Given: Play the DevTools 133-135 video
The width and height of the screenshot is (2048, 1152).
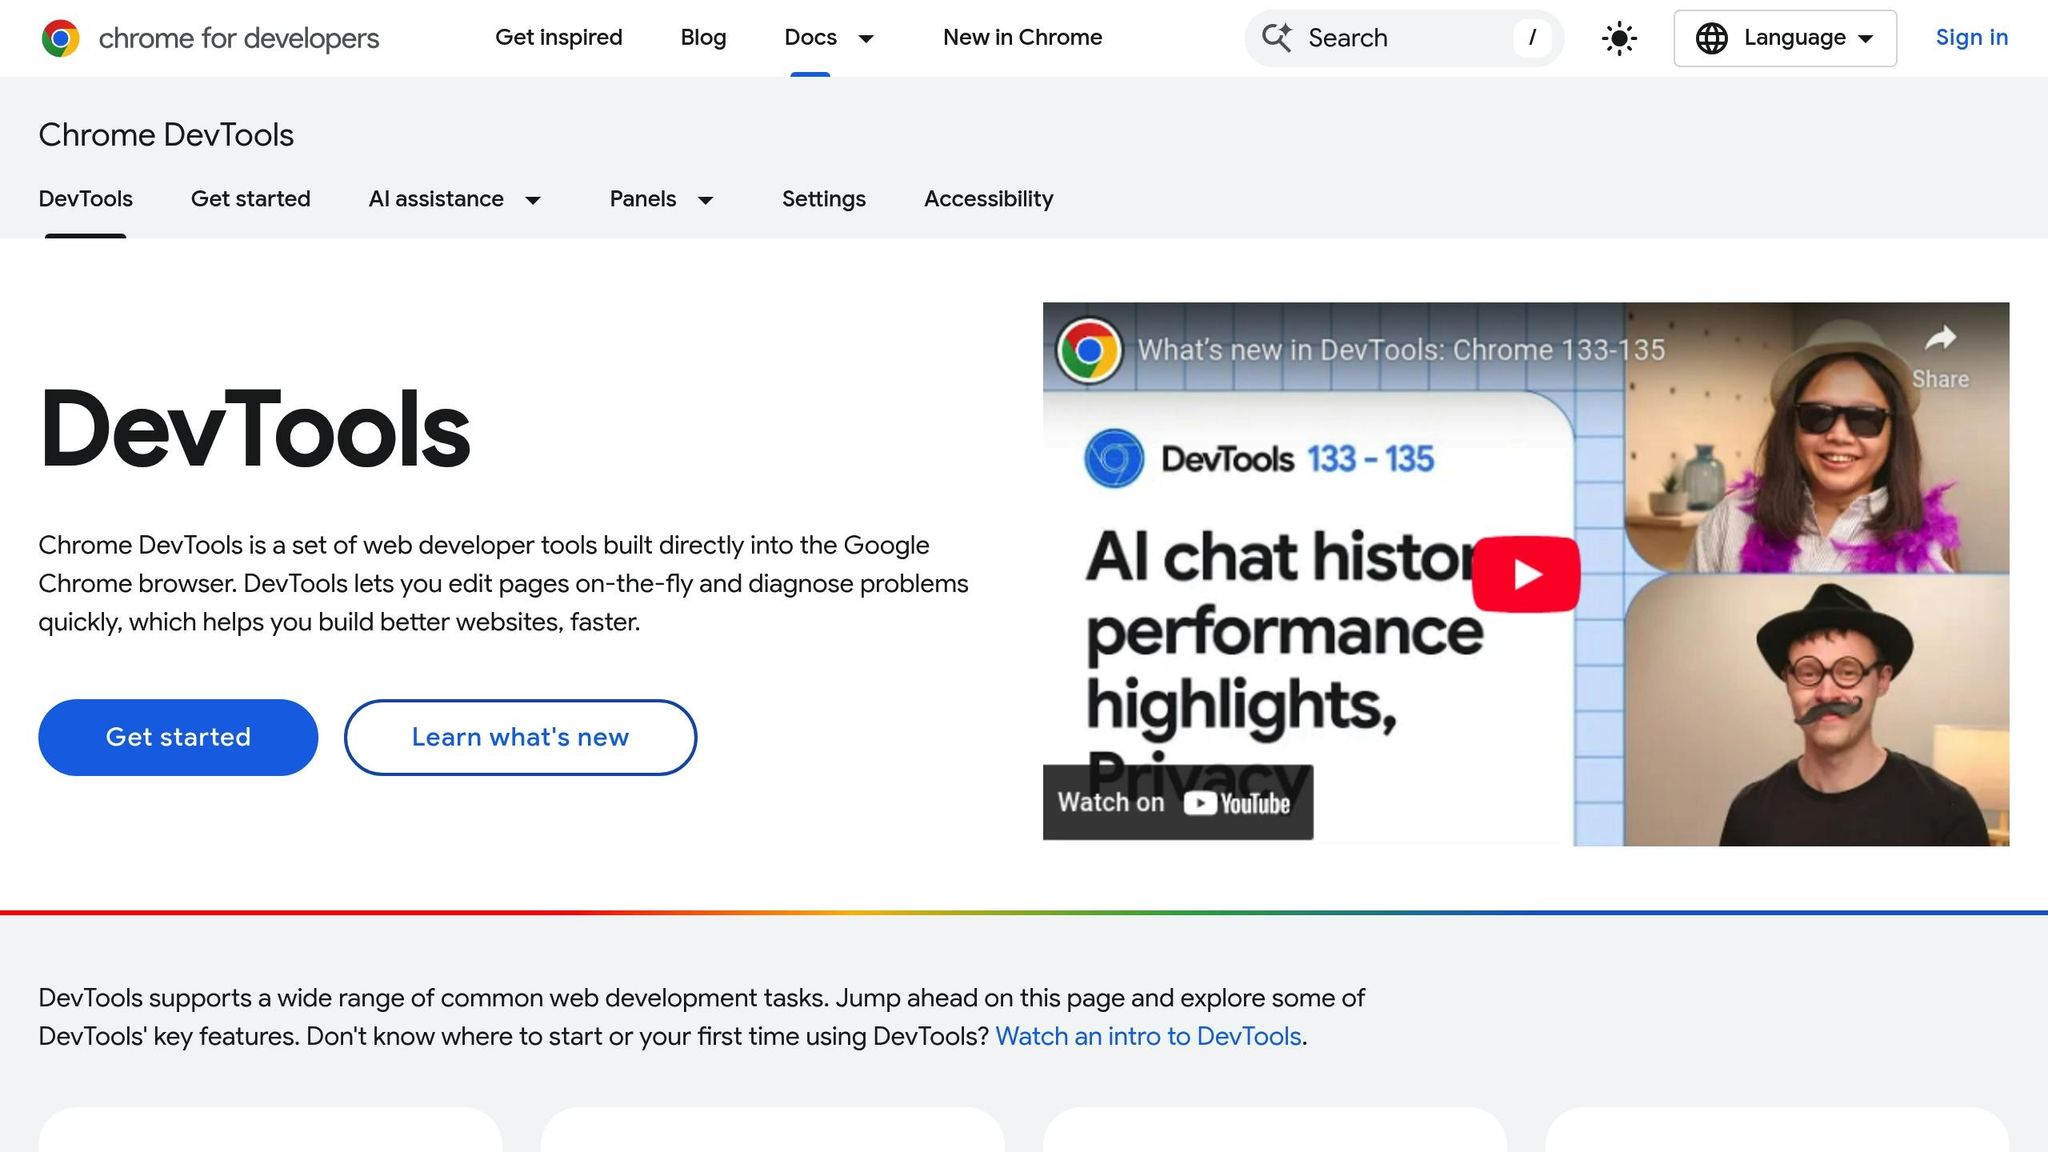Looking at the screenshot, I should (1524, 573).
